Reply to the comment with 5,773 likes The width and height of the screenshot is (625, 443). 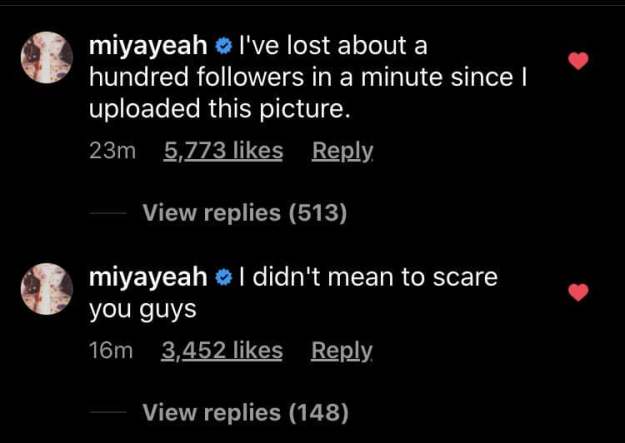coord(343,151)
